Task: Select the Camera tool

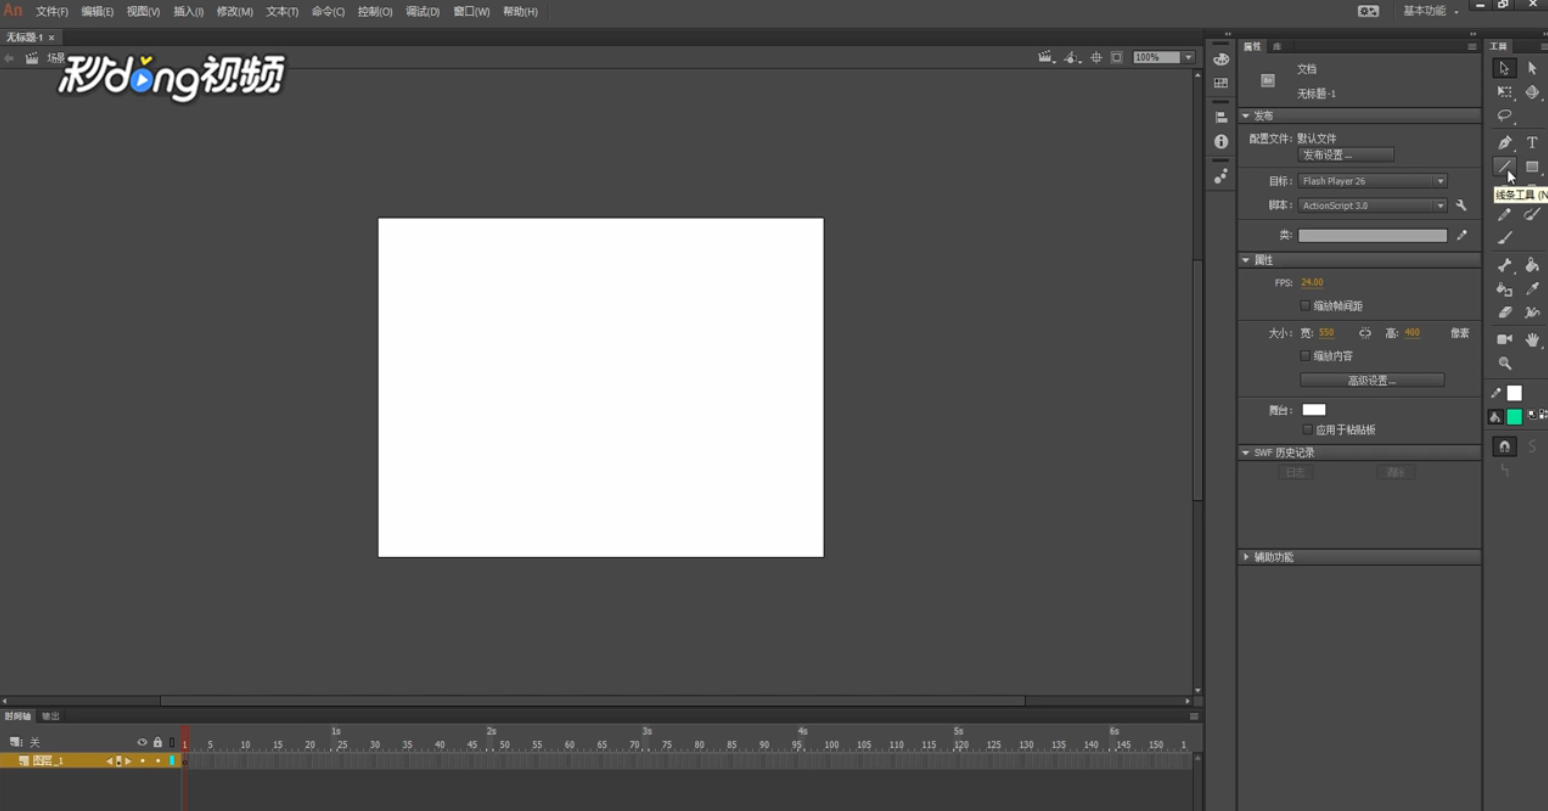Action: coord(1504,340)
